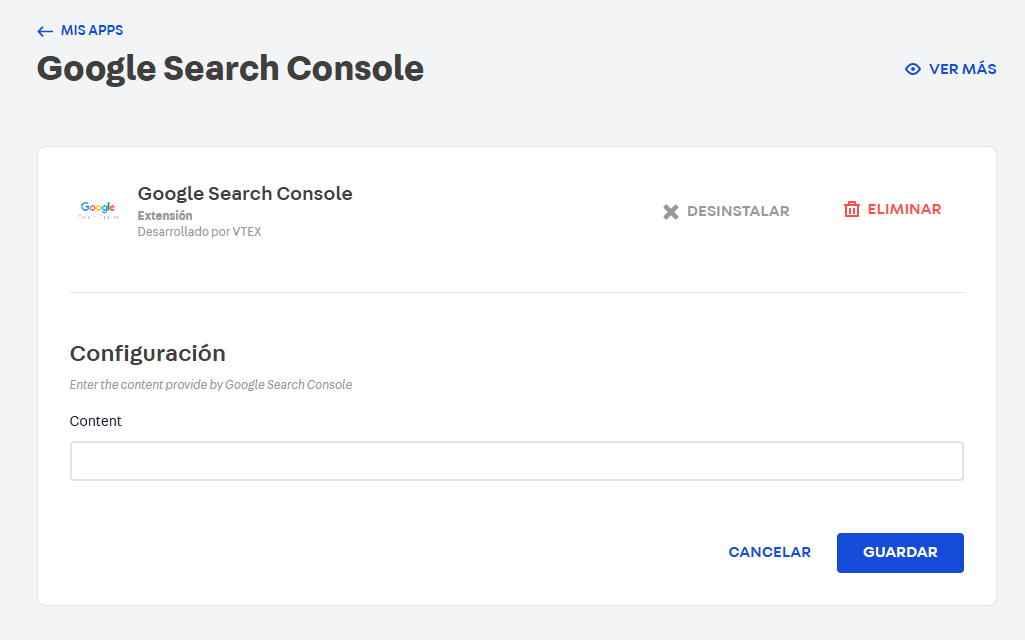
Task: Click inside the Content input box
Action: [516, 460]
